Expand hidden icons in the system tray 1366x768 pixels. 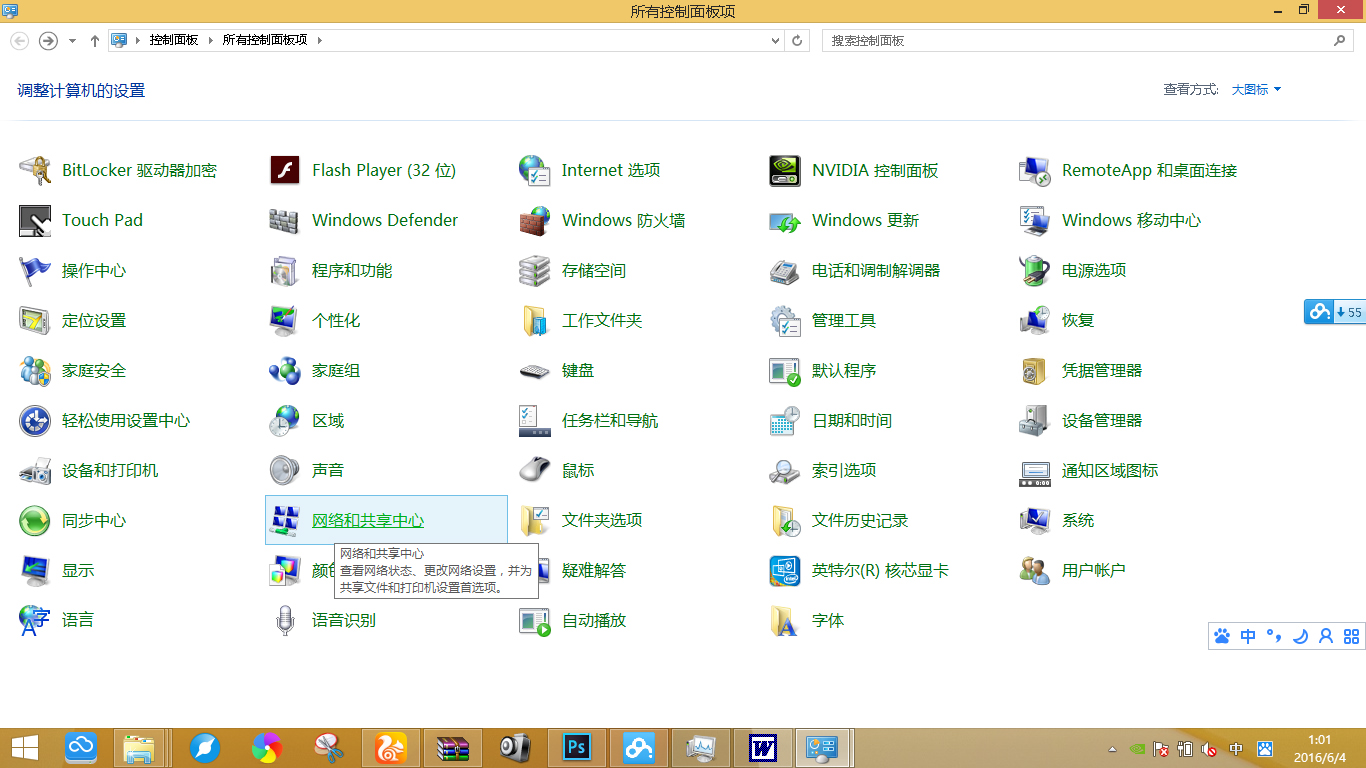1112,750
